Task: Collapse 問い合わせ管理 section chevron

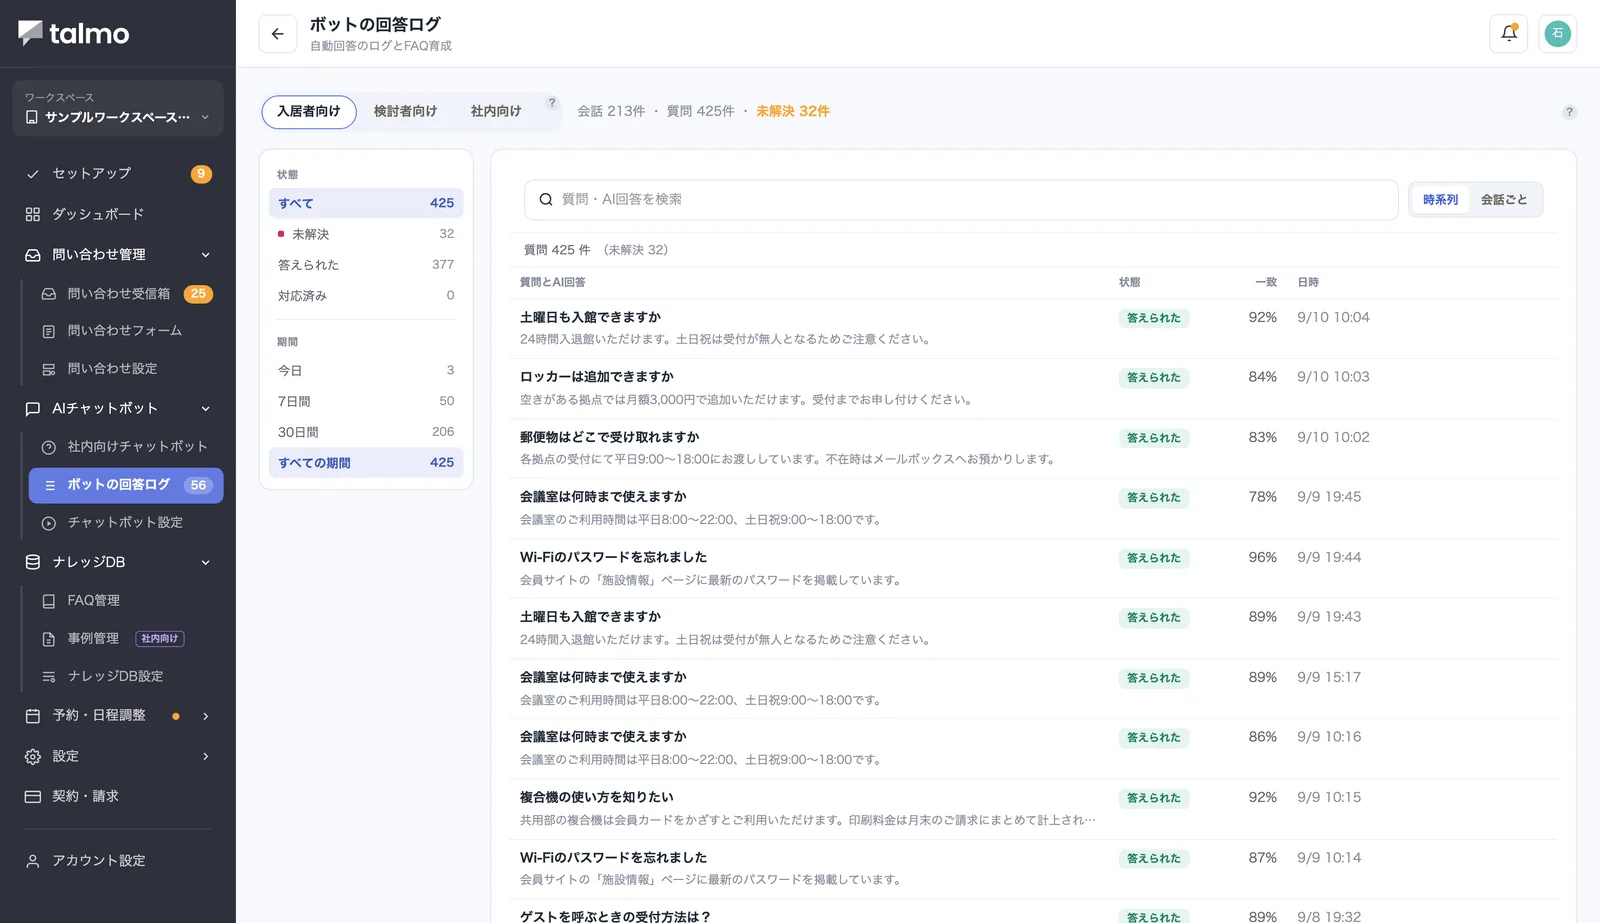Action: click(x=205, y=255)
